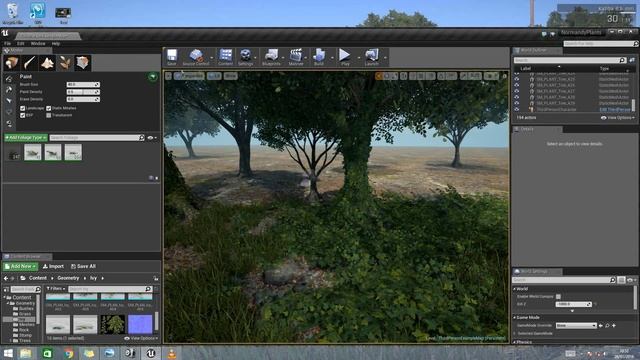
Task: Open the World Outliner View Options dropdown
Action: [x=618, y=118]
